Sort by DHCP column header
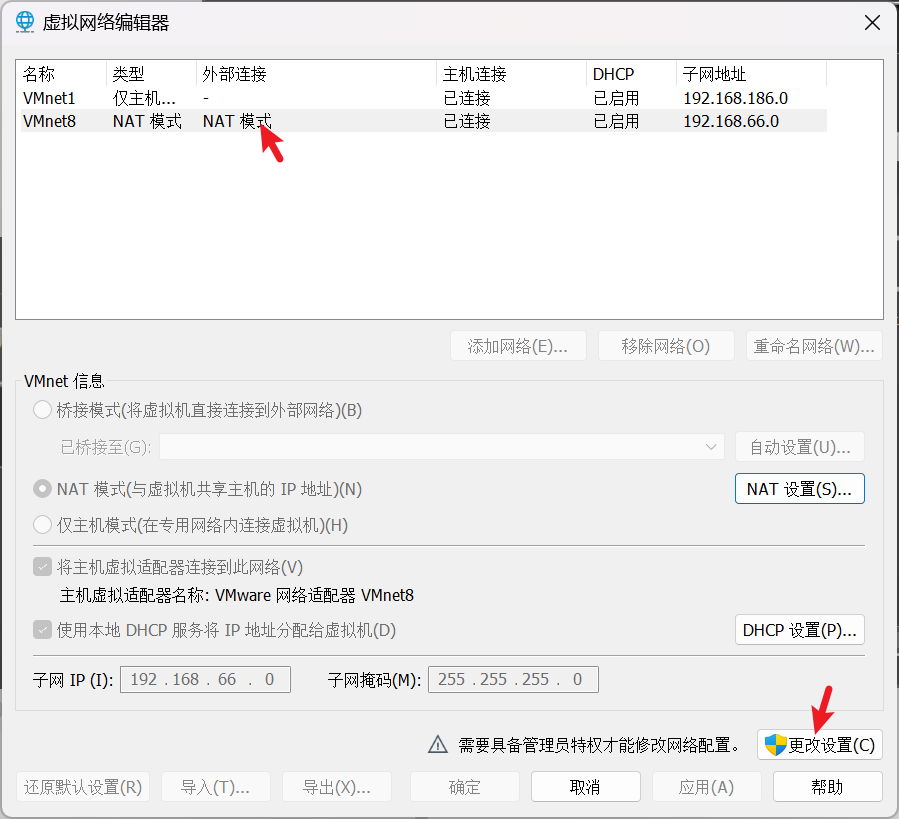The height and width of the screenshot is (819, 899). pyautogui.click(x=631, y=74)
